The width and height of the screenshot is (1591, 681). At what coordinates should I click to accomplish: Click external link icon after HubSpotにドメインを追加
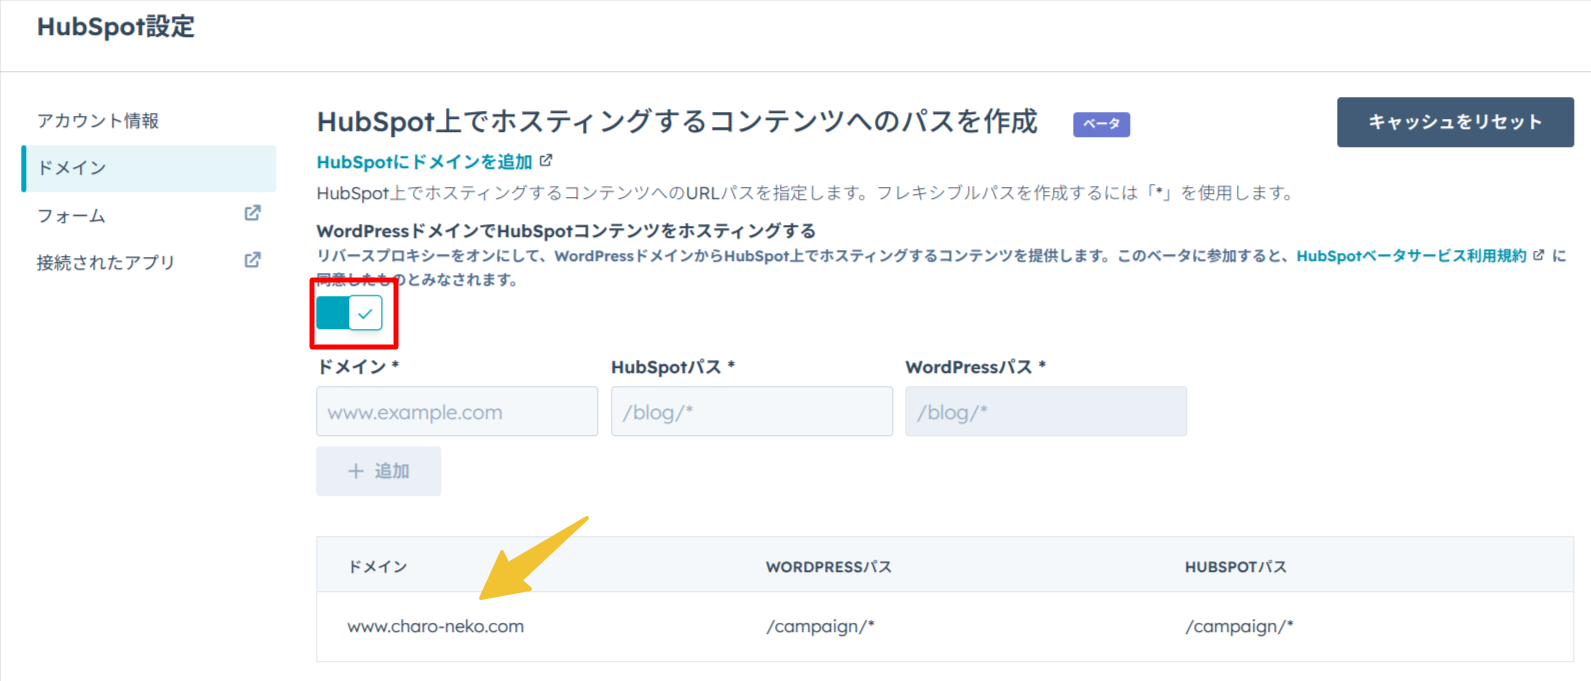pos(546,160)
